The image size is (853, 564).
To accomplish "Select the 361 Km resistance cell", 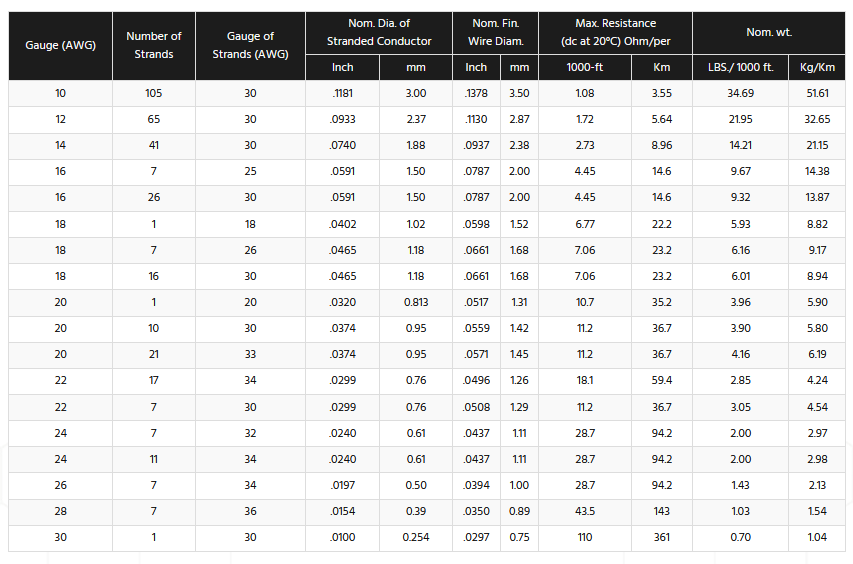I will 661,537.
